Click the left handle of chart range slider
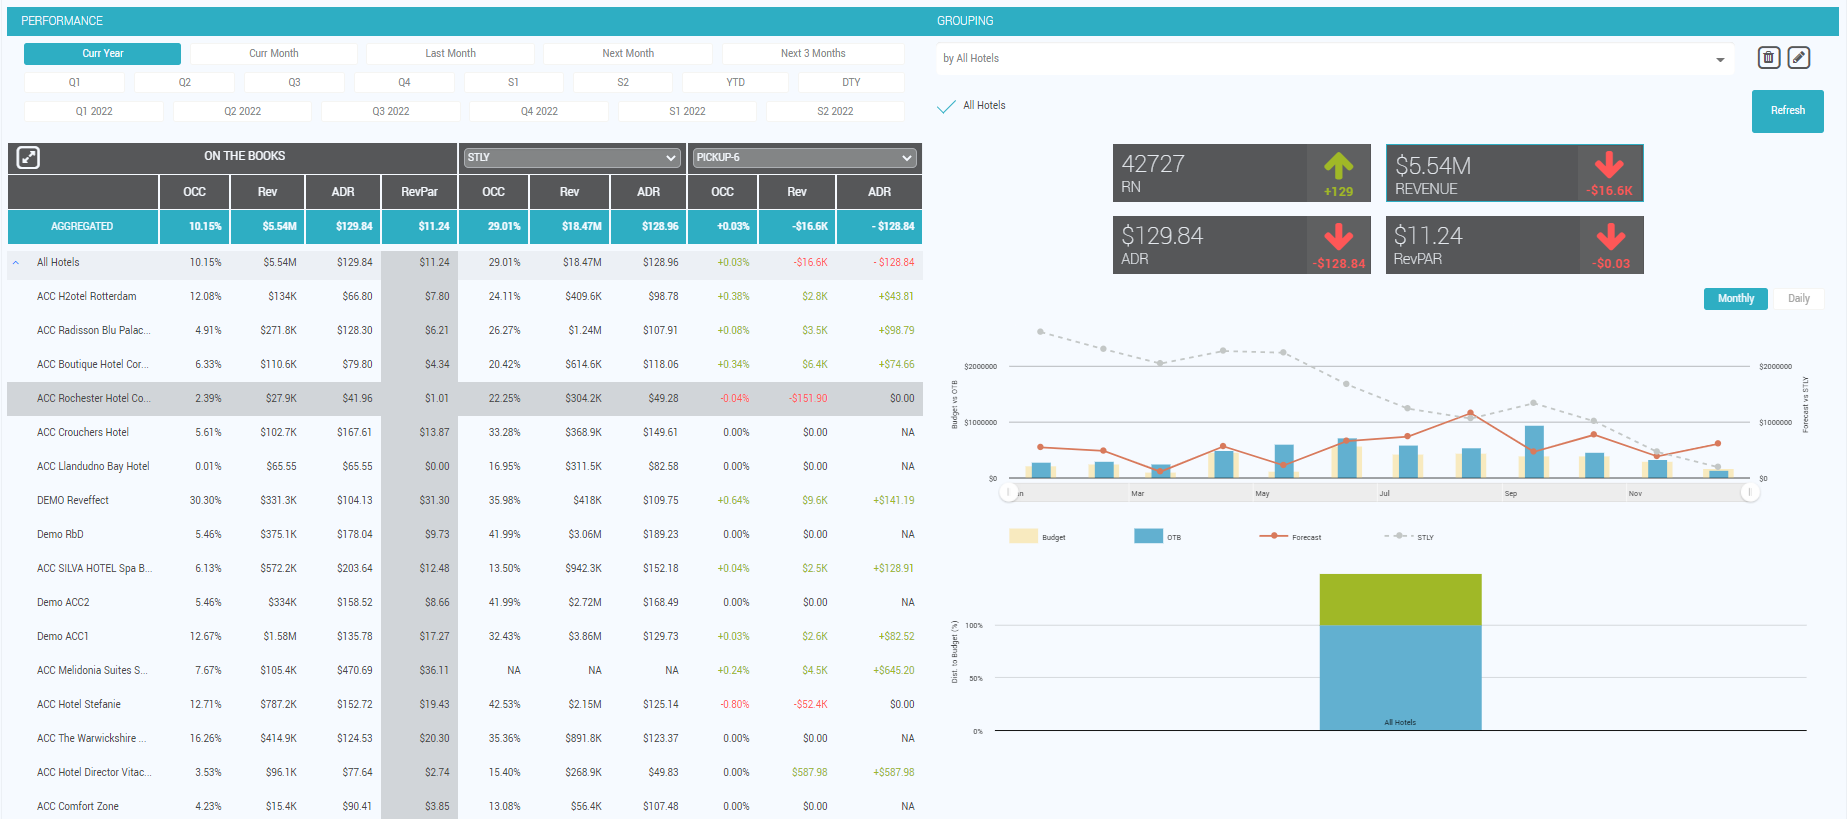 pyautogui.click(x=1010, y=492)
